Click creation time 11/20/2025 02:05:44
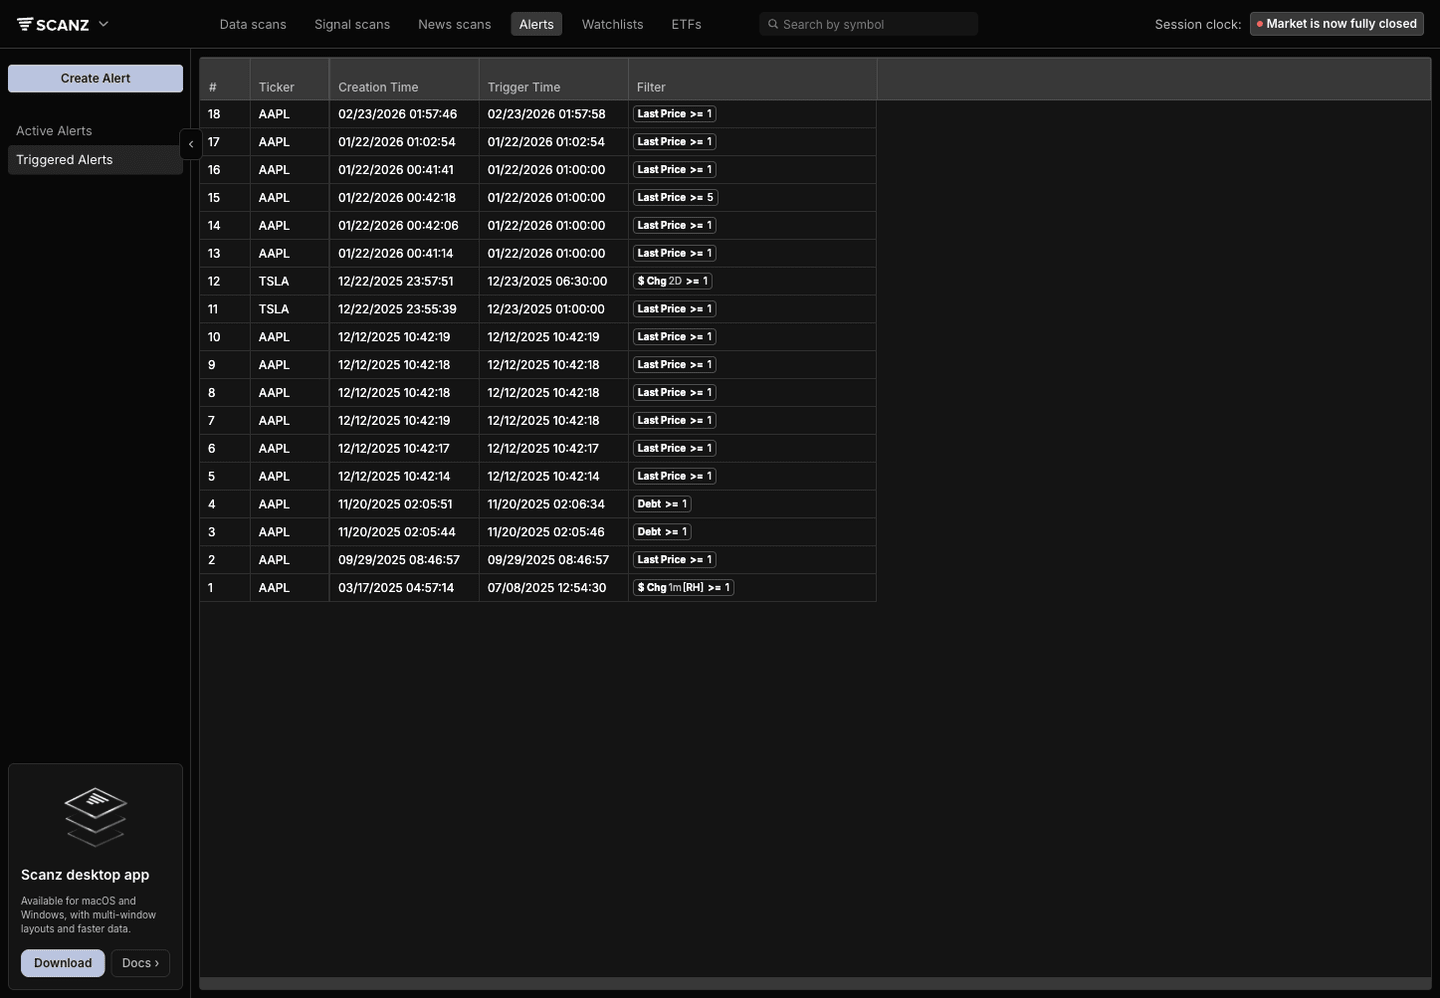Screen dimensions: 1440x998 [x=397, y=532]
